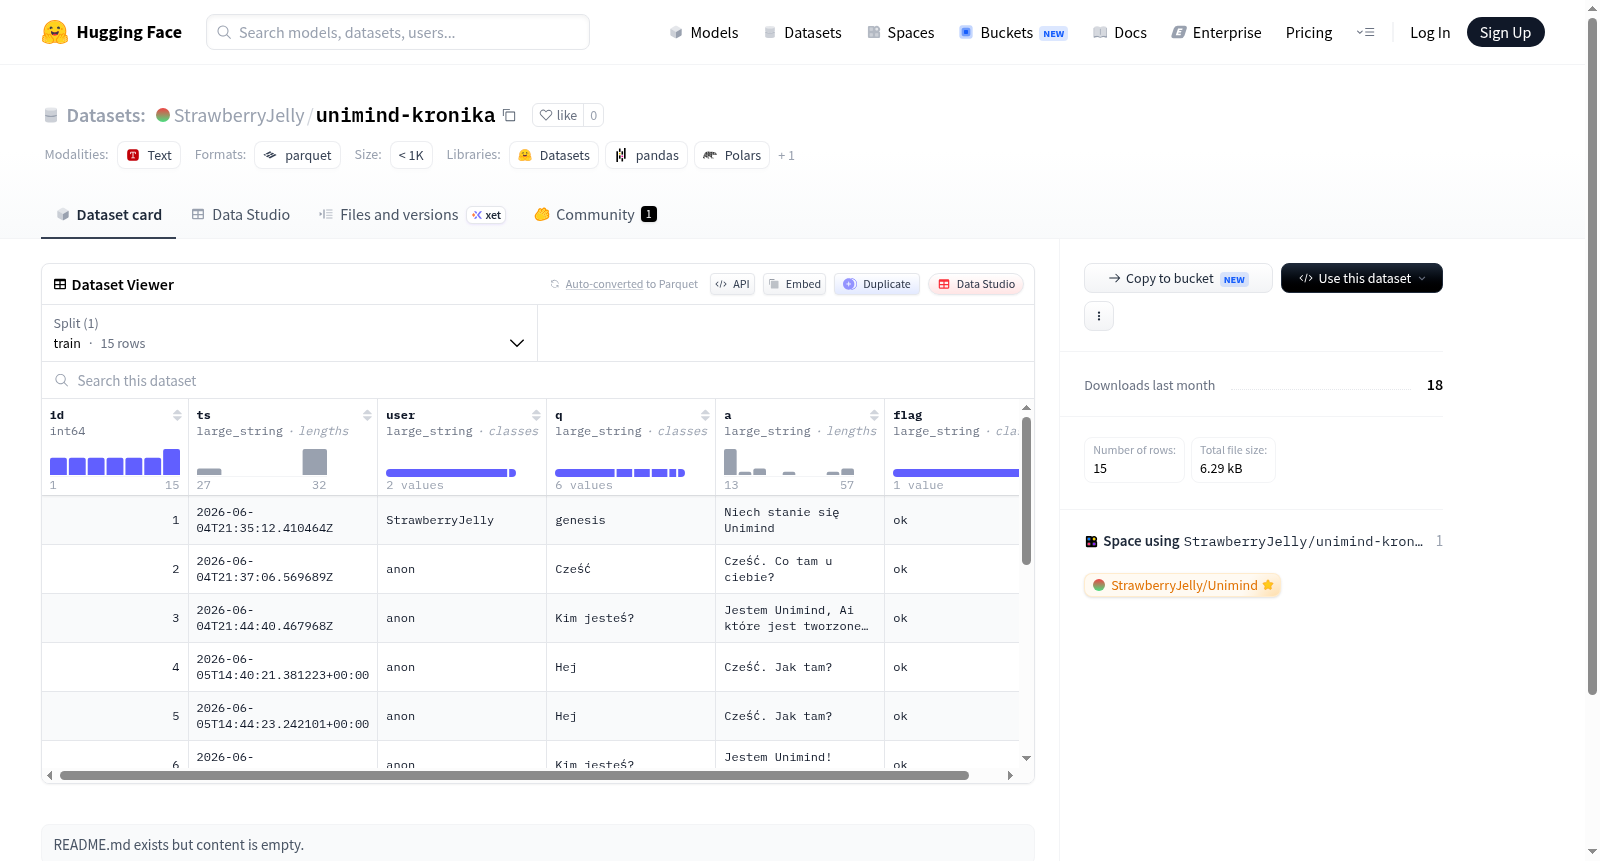Screen dimensions: 1600x861
Task: Click the ts lengths histogram
Action: point(262,462)
